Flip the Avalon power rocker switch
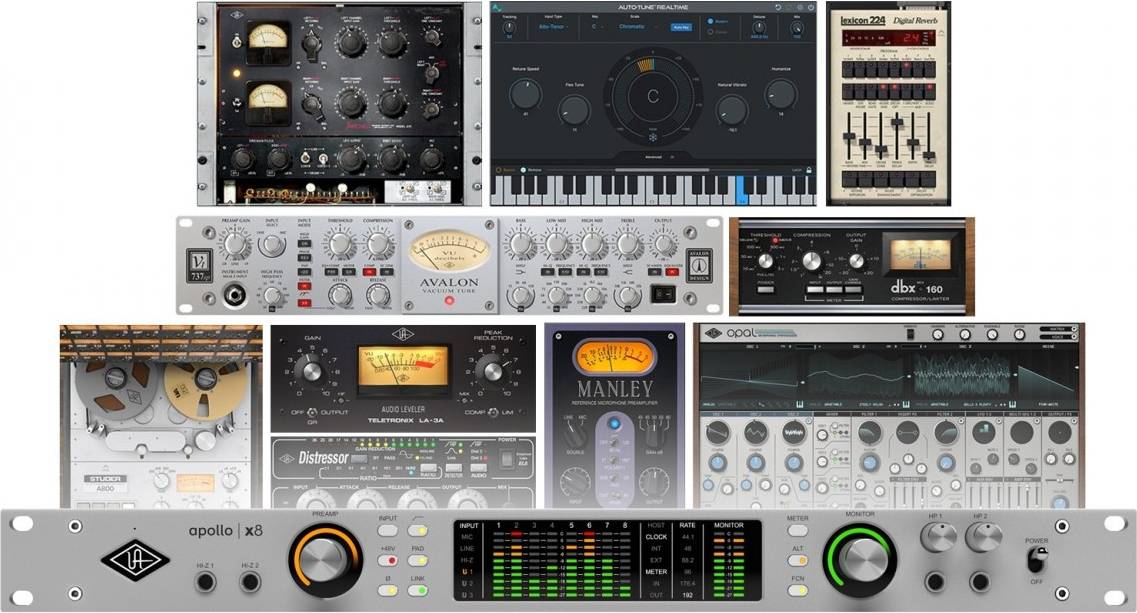1137x613 pixels. 663,295
